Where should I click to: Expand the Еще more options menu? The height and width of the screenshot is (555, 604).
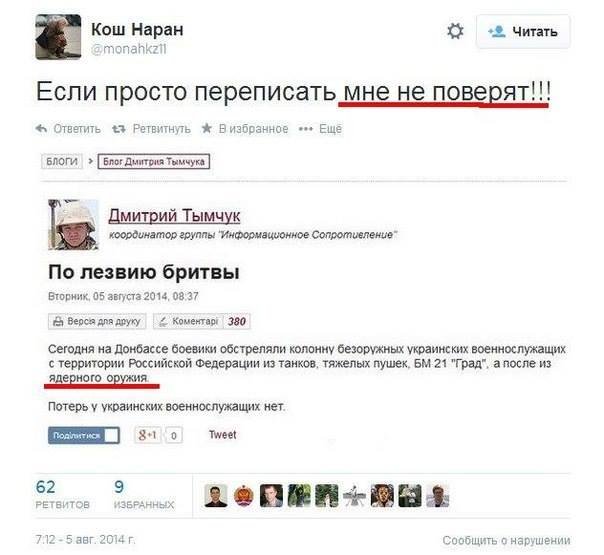click(320, 129)
